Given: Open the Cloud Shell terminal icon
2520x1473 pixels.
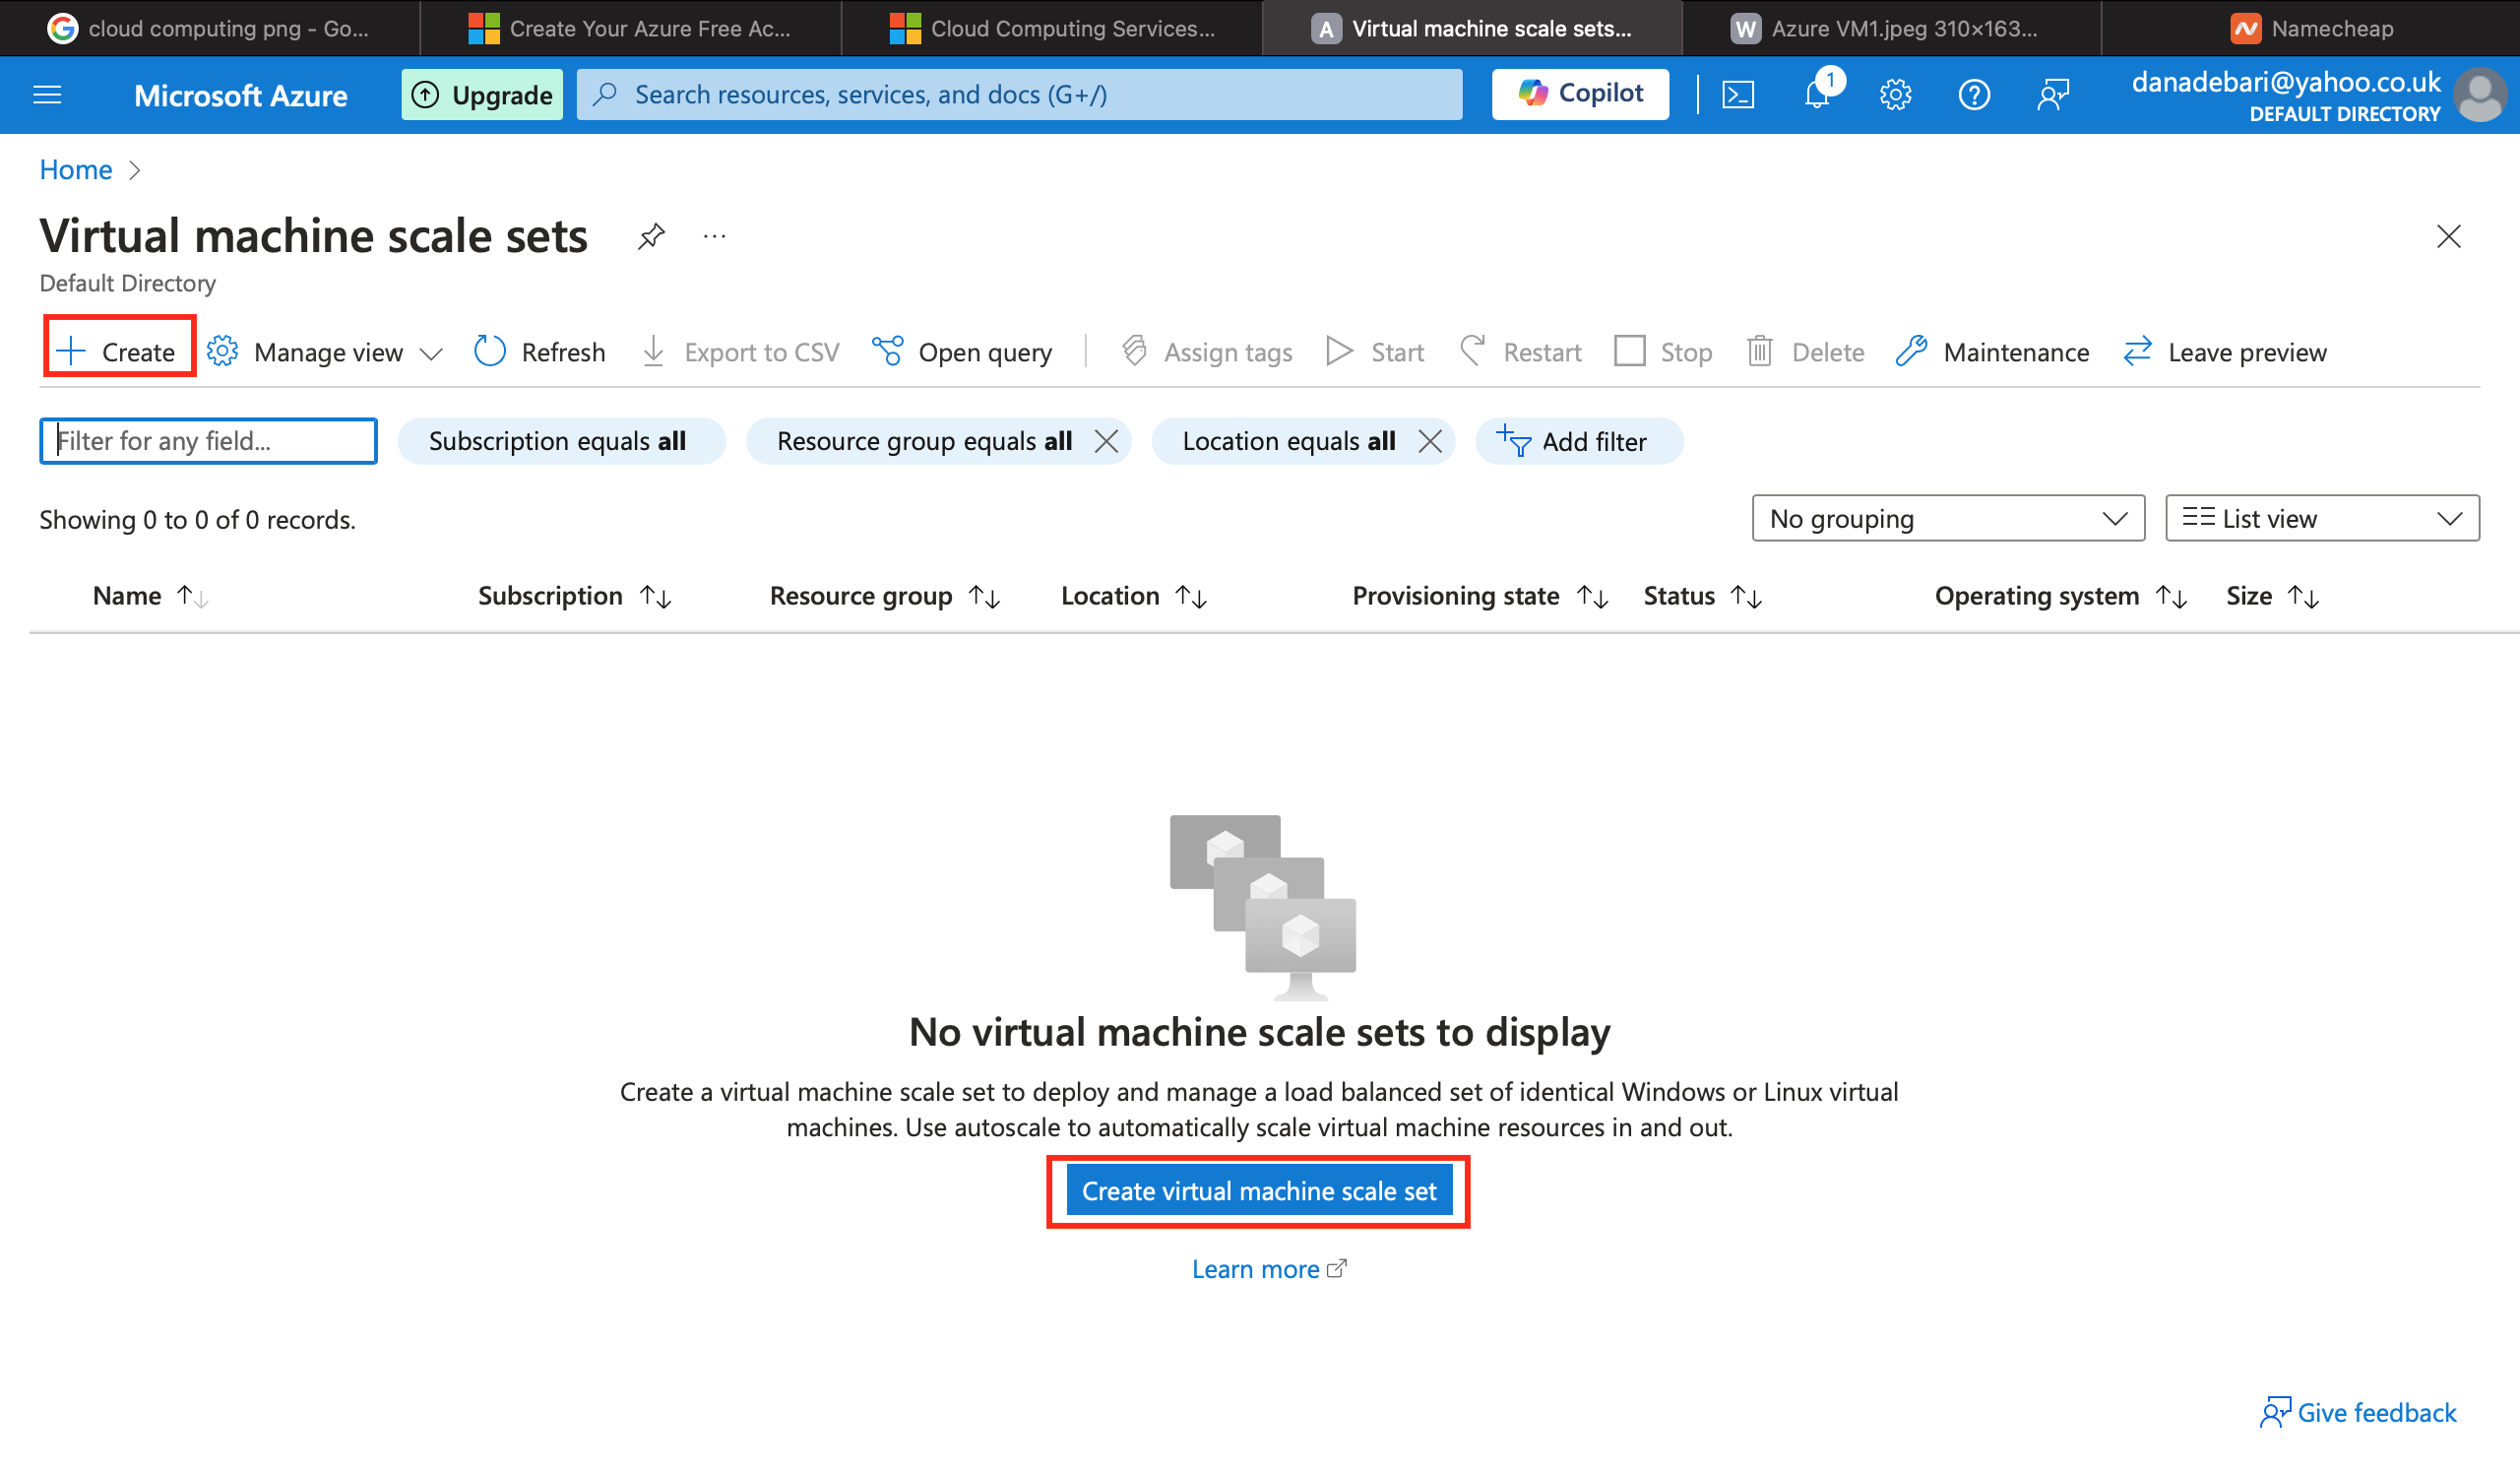Looking at the screenshot, I should point(1738,95).
